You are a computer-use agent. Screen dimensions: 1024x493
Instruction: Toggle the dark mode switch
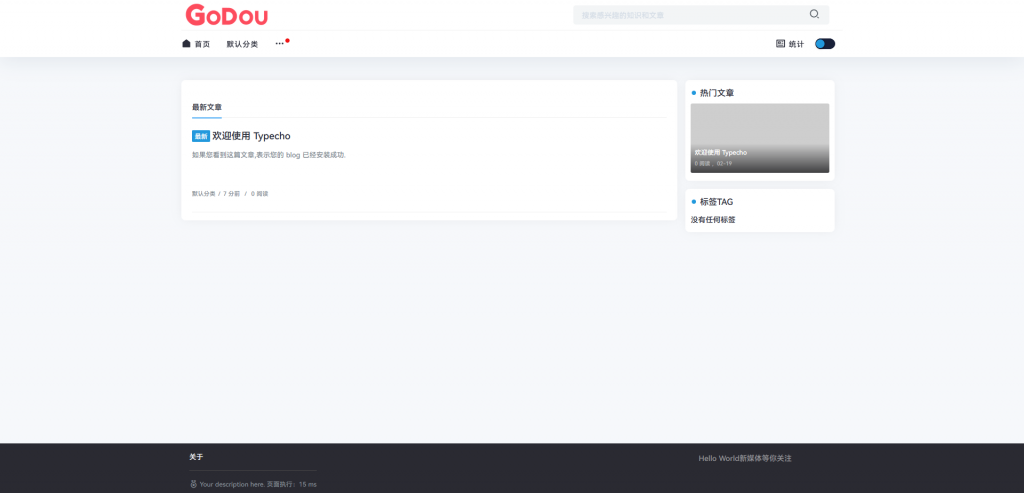tap(825, 44)
